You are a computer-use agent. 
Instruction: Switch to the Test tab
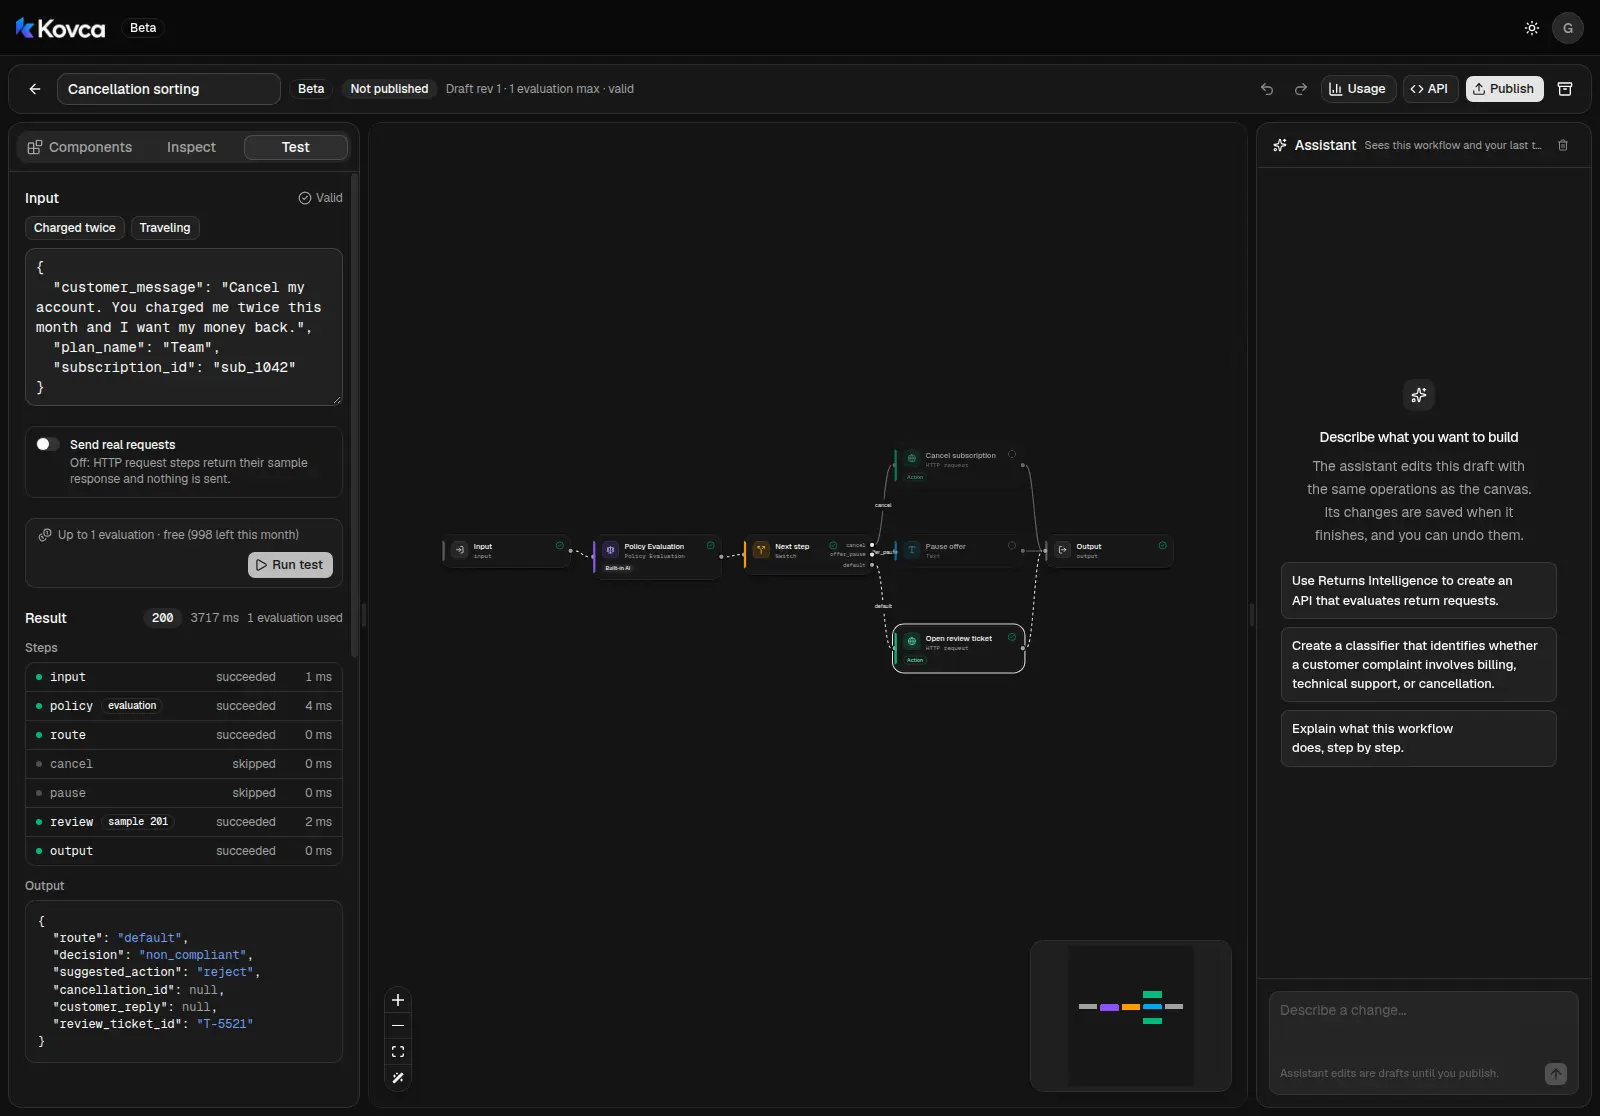coord(296,147)
